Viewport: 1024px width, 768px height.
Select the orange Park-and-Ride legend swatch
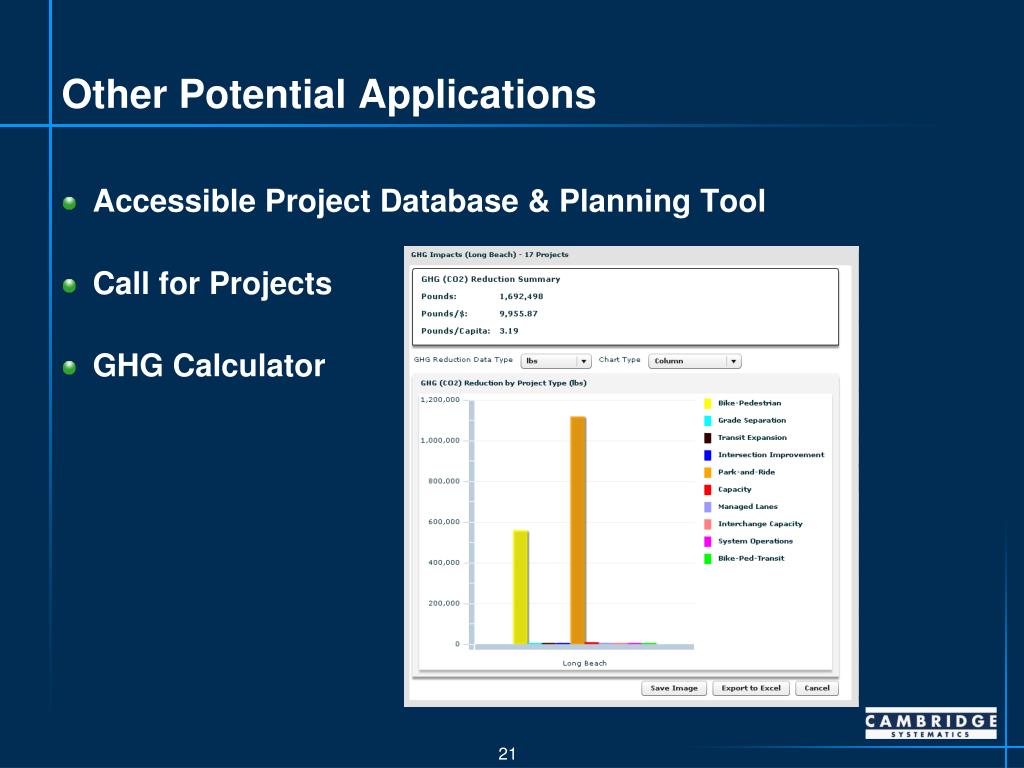[707, 472]
